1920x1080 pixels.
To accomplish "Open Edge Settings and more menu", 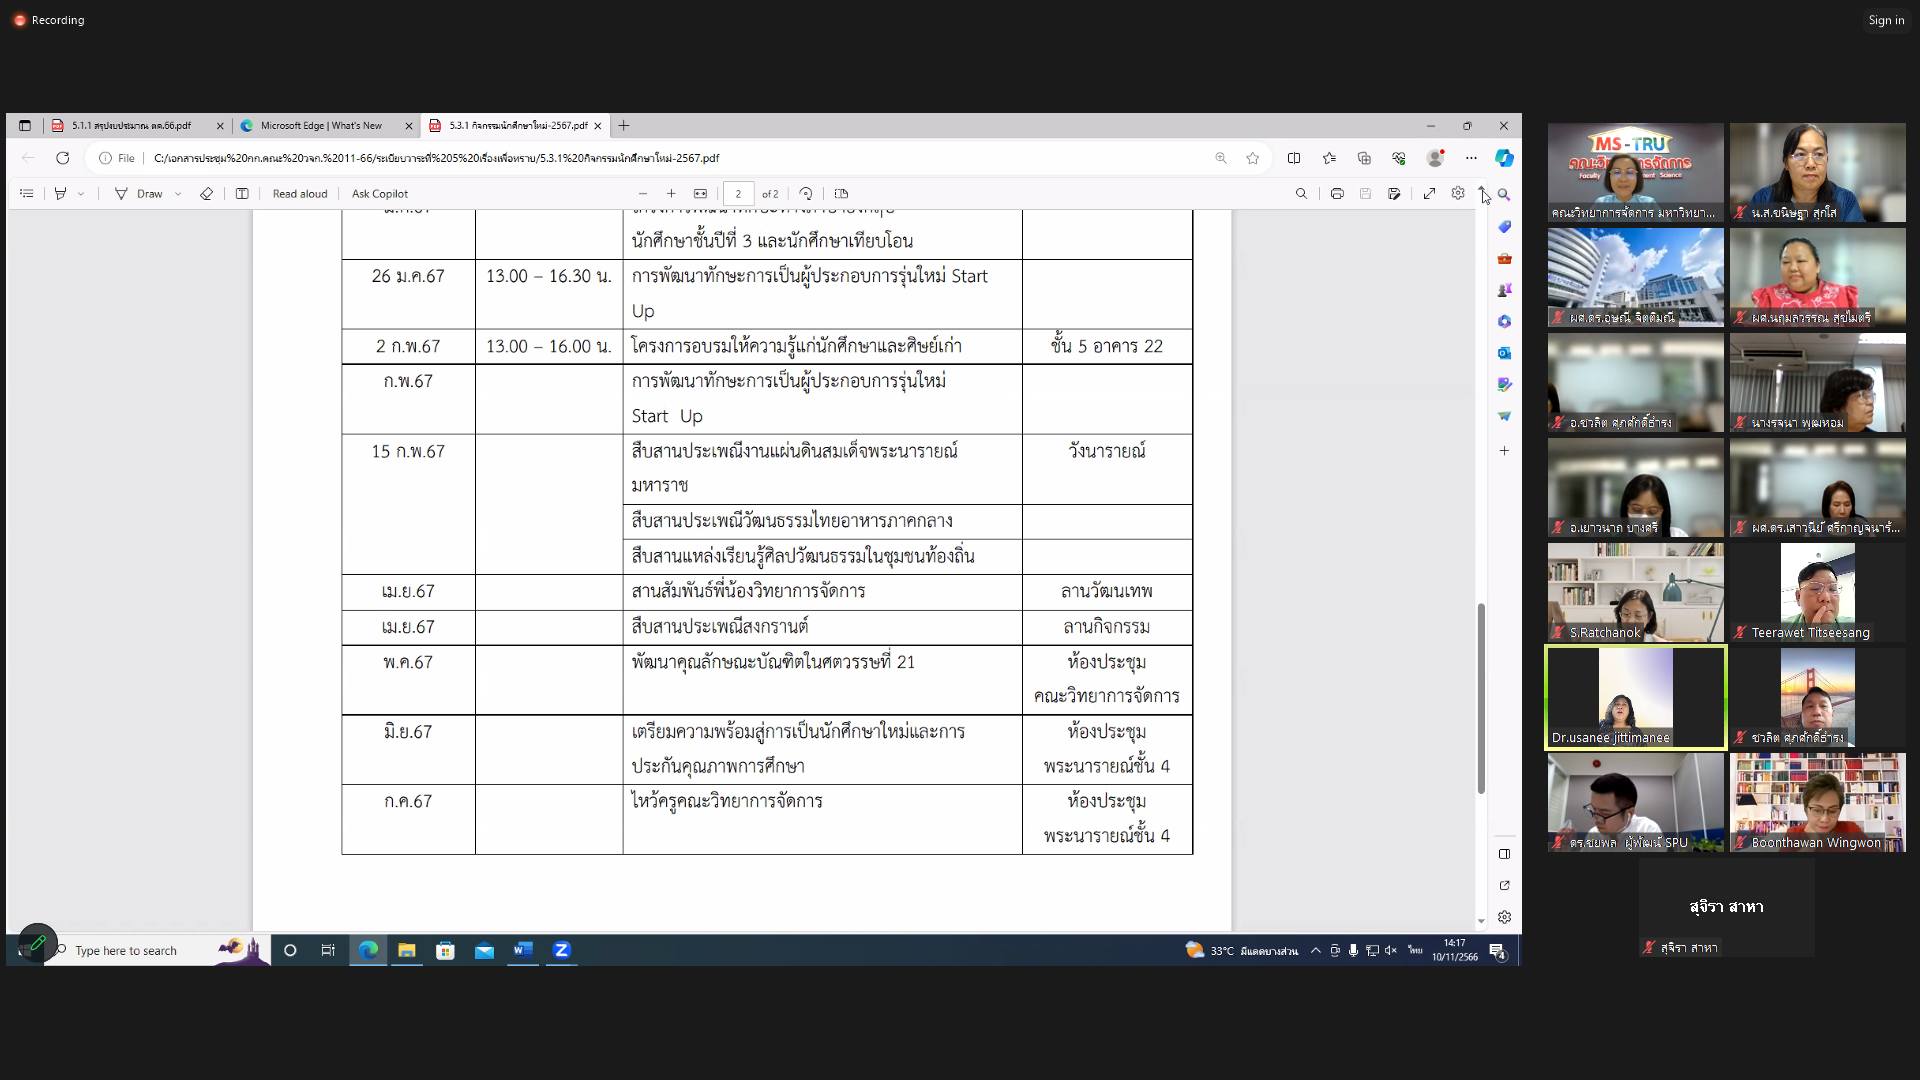I will [1471, 158].
